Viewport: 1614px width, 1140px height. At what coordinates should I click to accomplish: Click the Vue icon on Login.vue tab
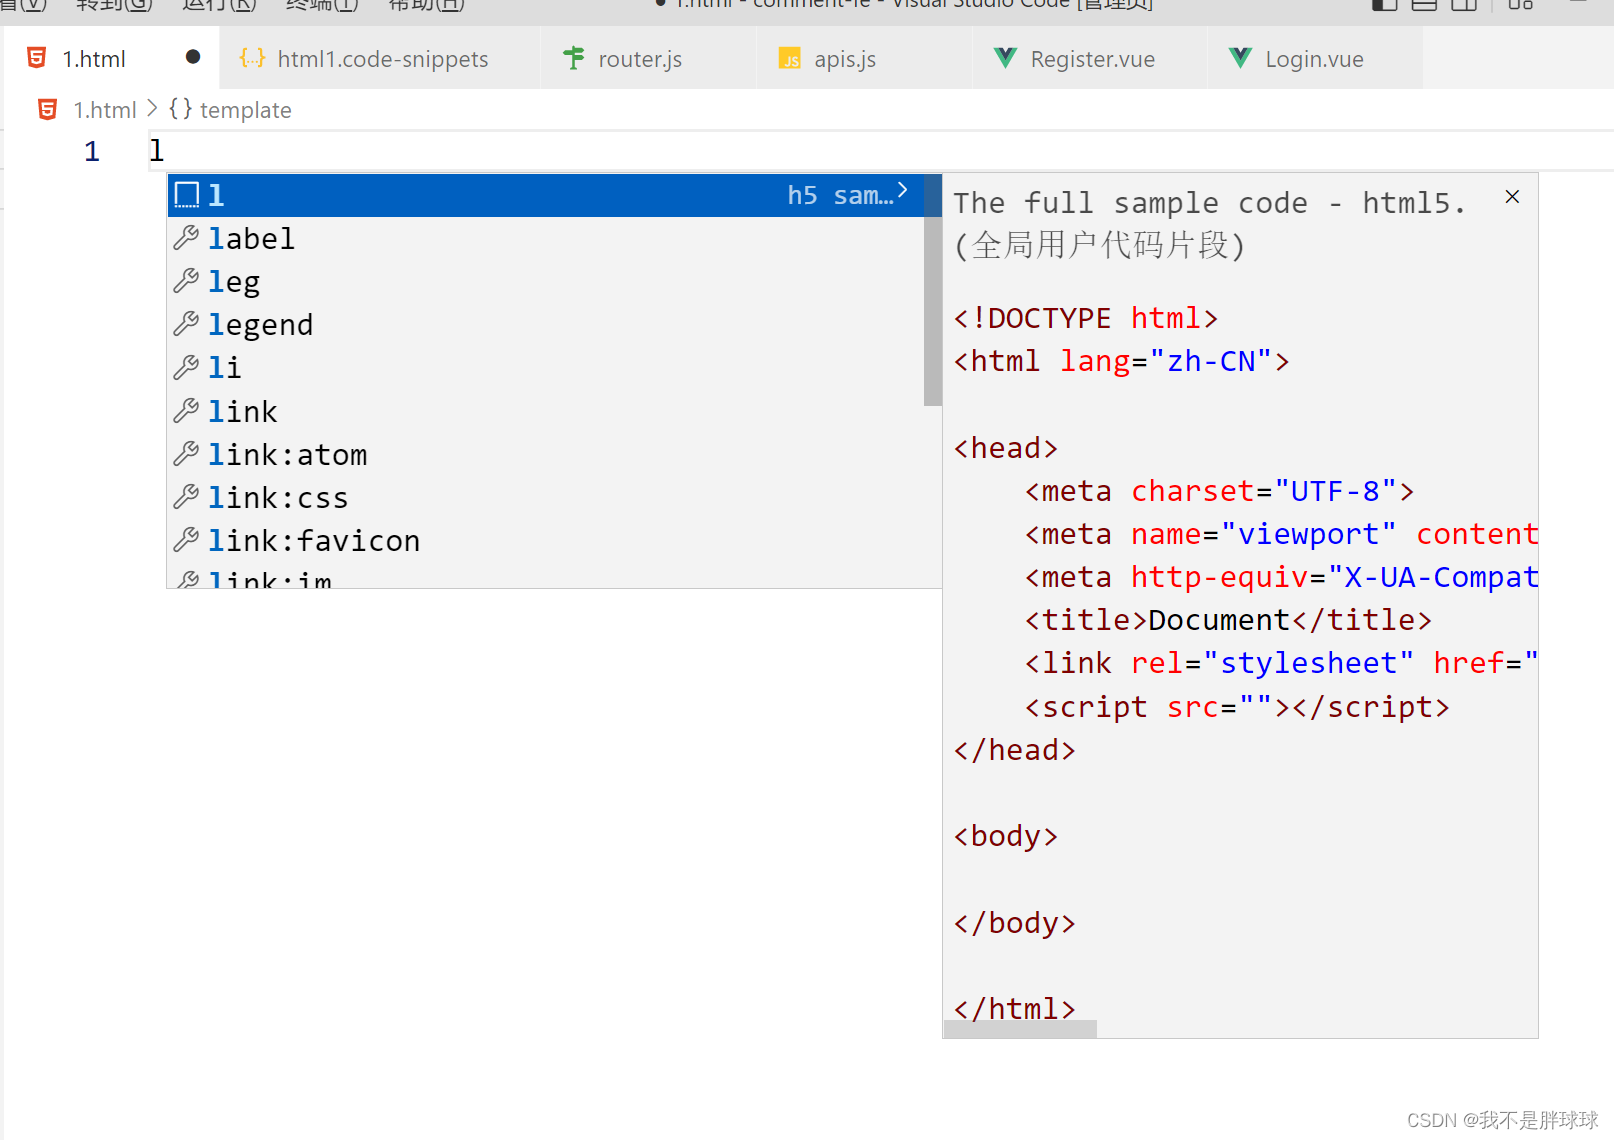pyautogui.click(x=1240, y=58)
